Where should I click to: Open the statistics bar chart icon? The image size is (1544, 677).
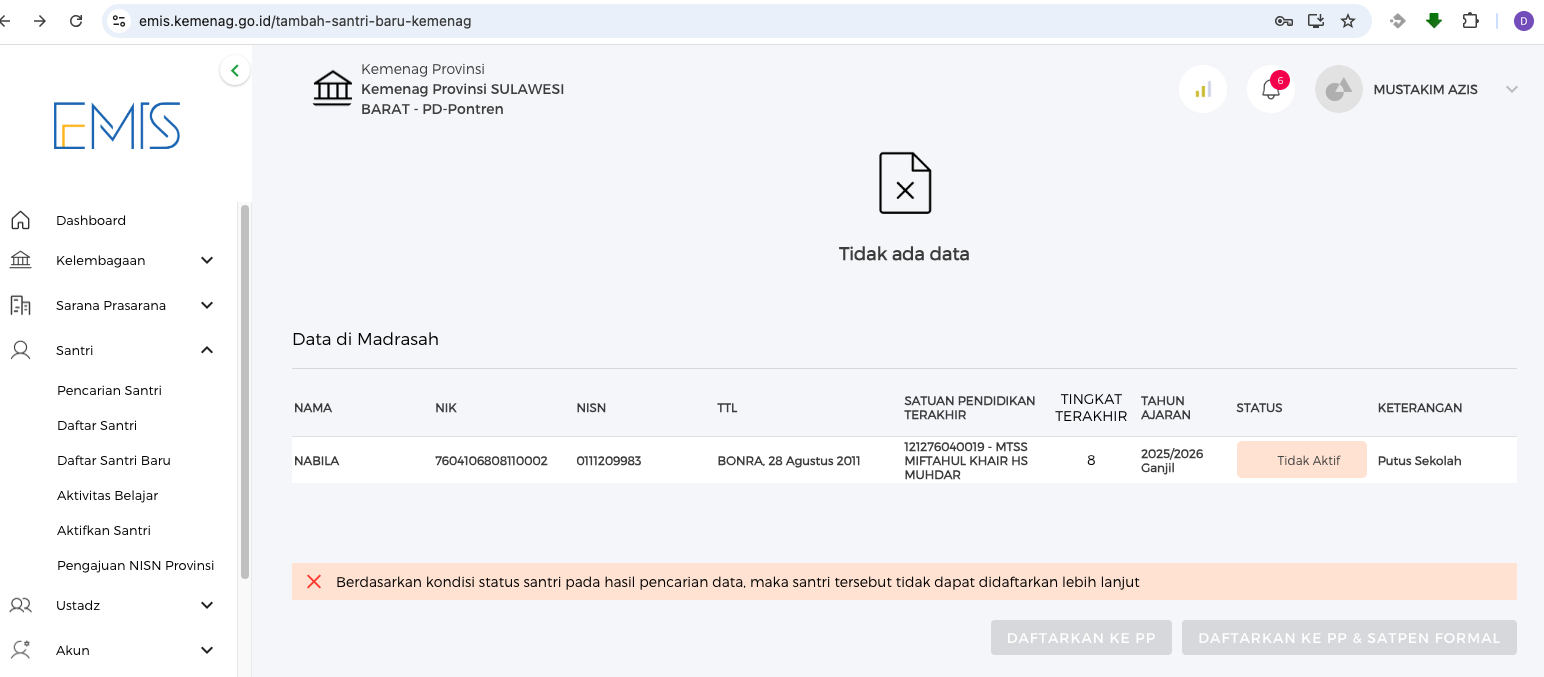pyautogui.click(x=1203, y=89)
